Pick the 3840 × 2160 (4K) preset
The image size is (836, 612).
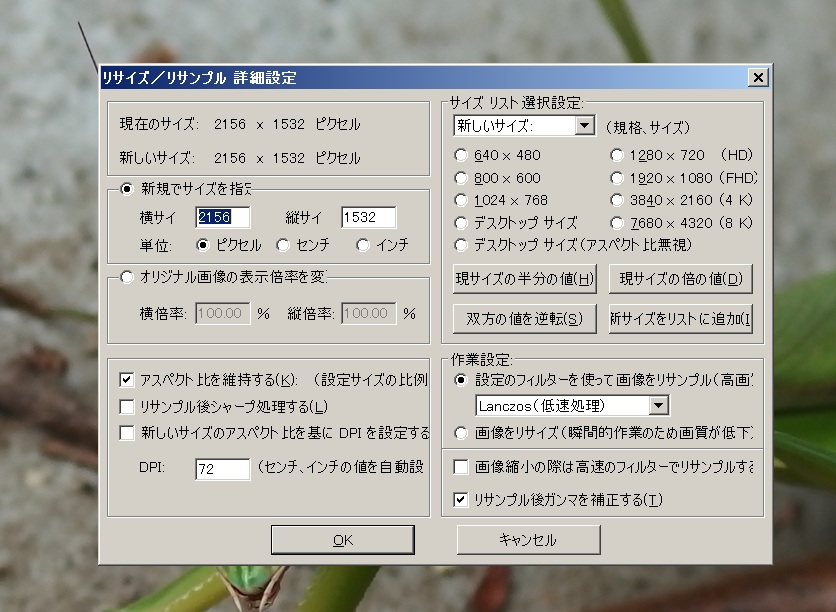click(x=617, y=200)
